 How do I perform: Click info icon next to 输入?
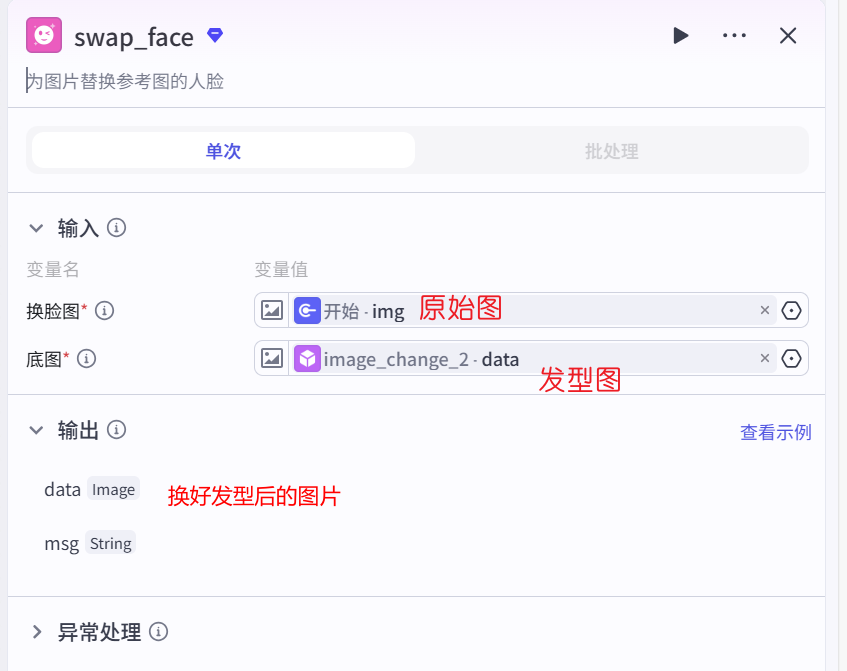tap(117, 228)
